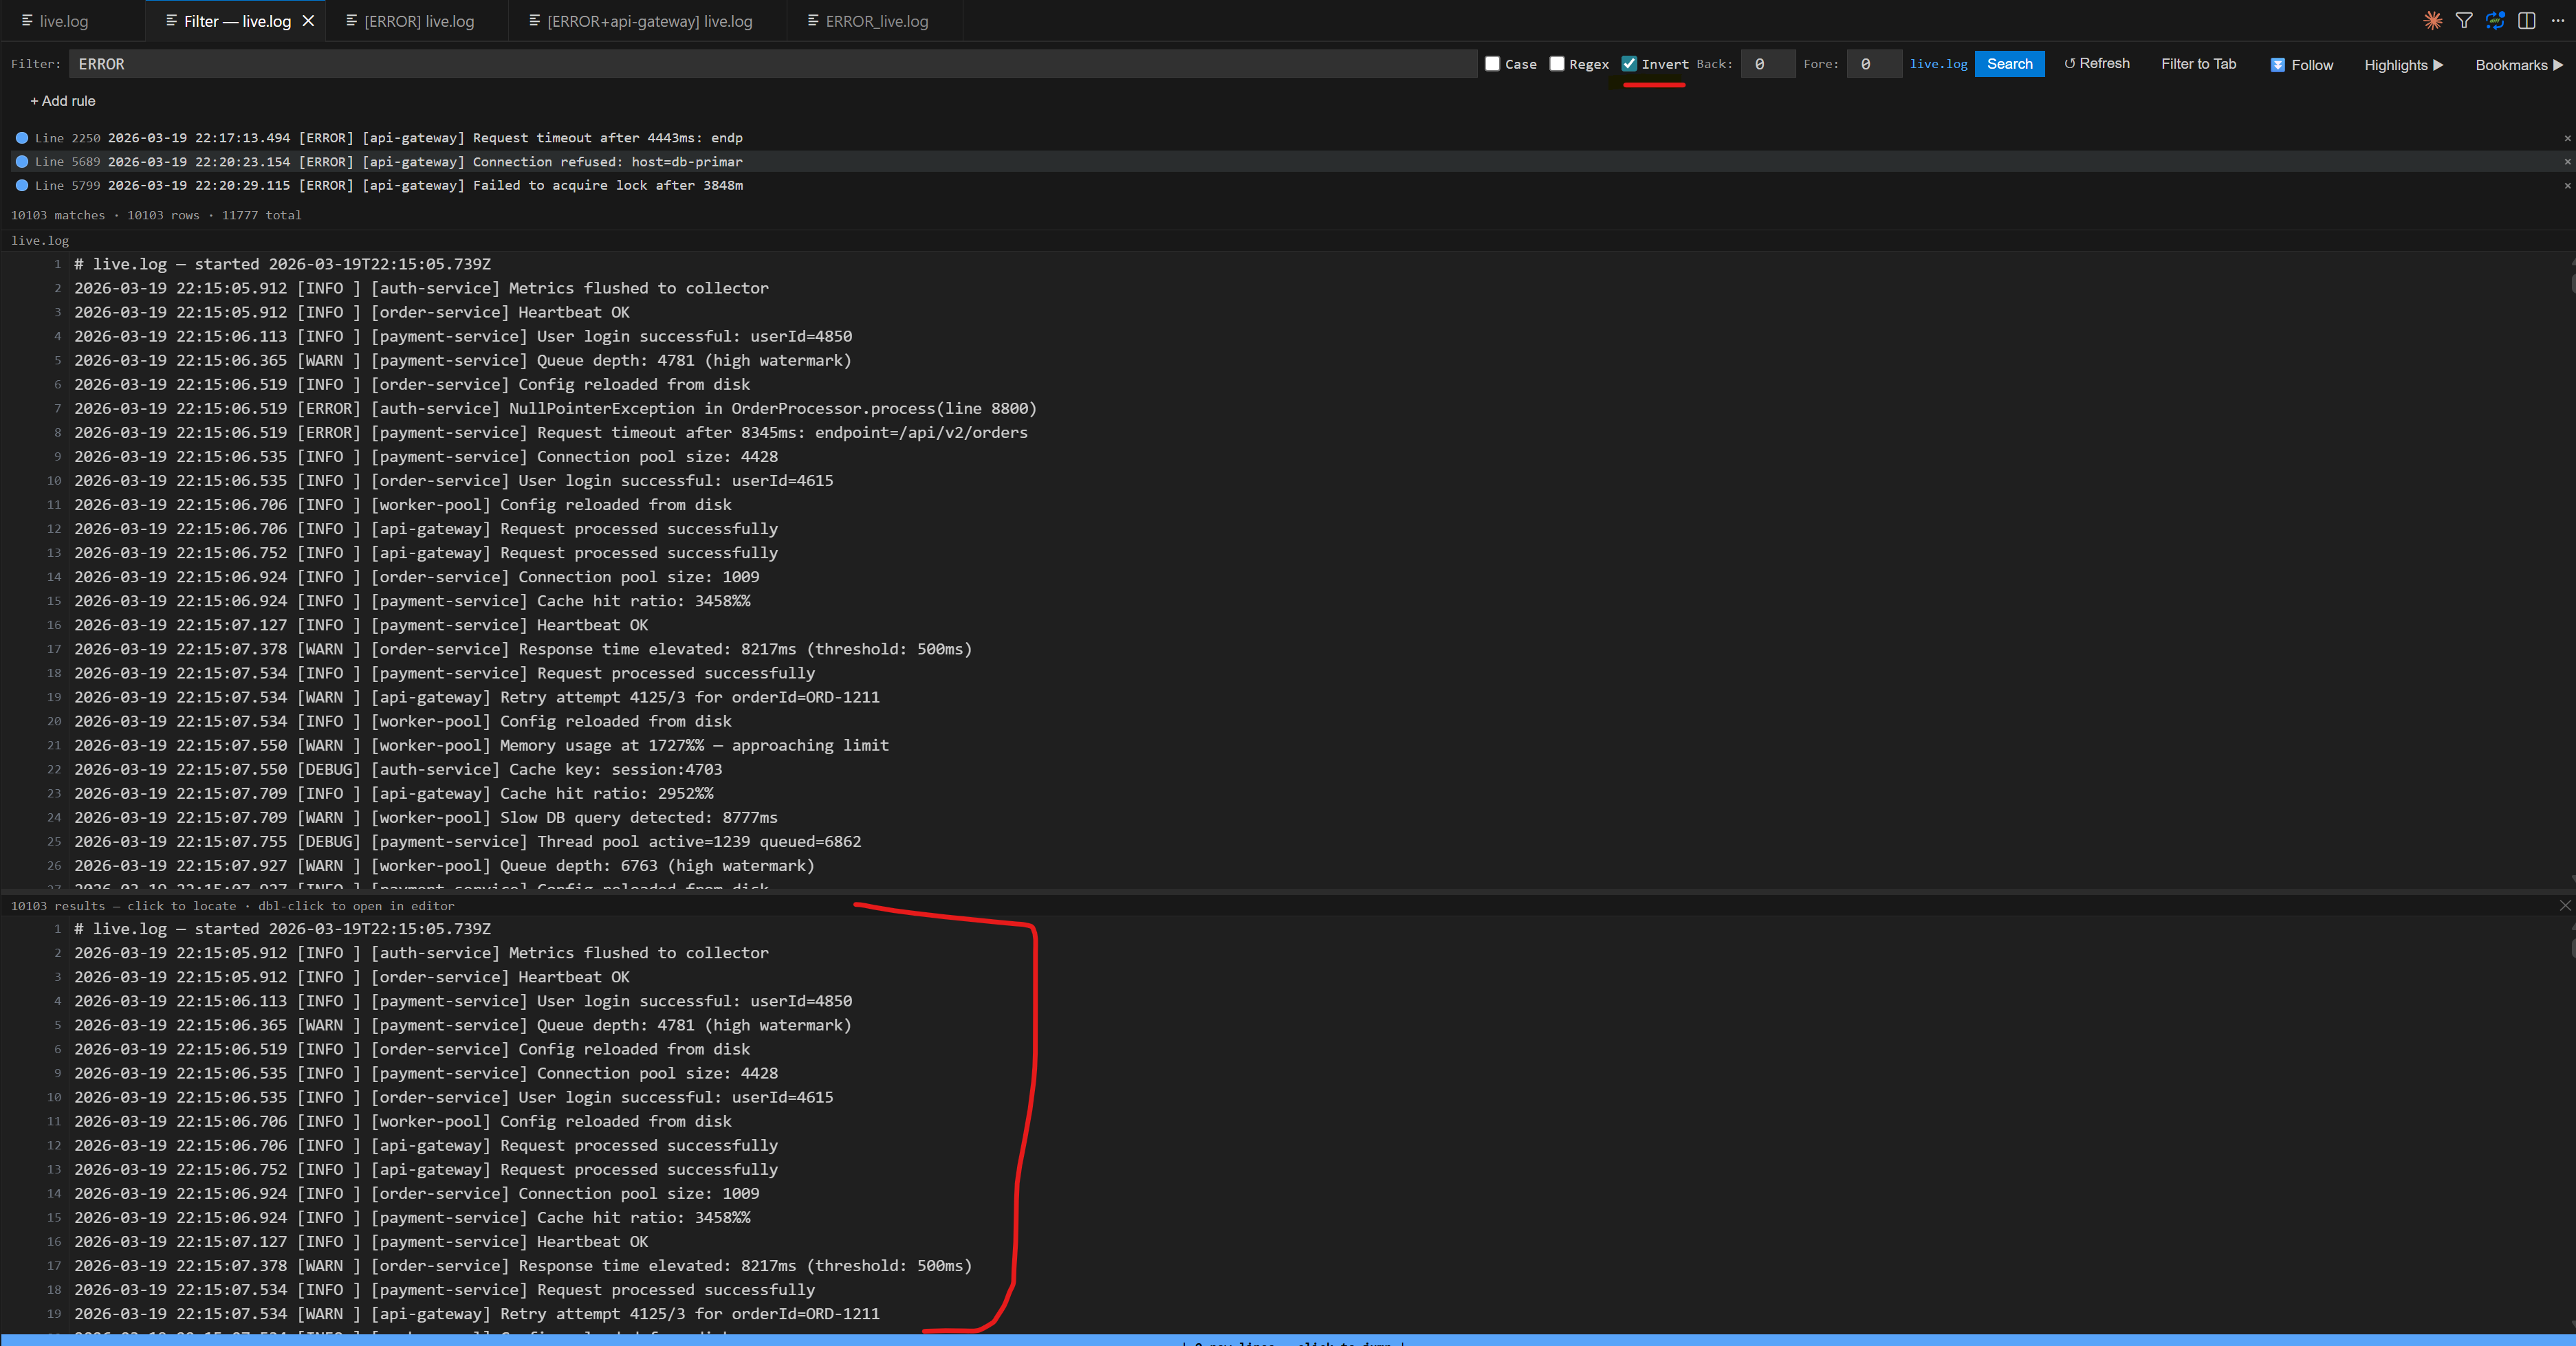2576x1346 pixels.
Task: Click source line 21 Memory usage at 1727%%
Action: tap(481, 746)
